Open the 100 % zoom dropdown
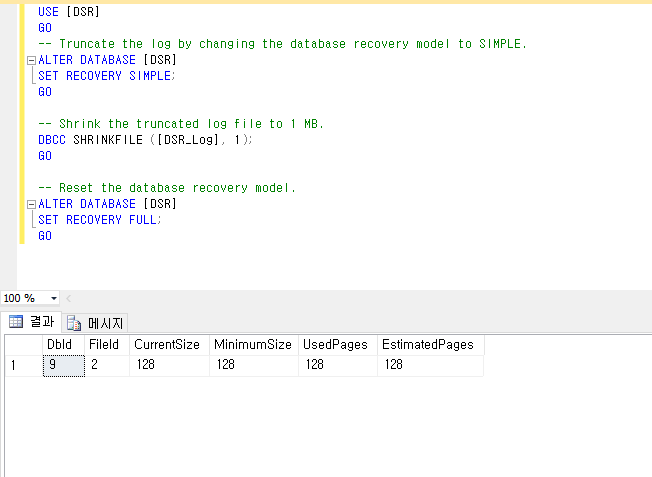This screenshot has height=477, width=652. [53, 299]
